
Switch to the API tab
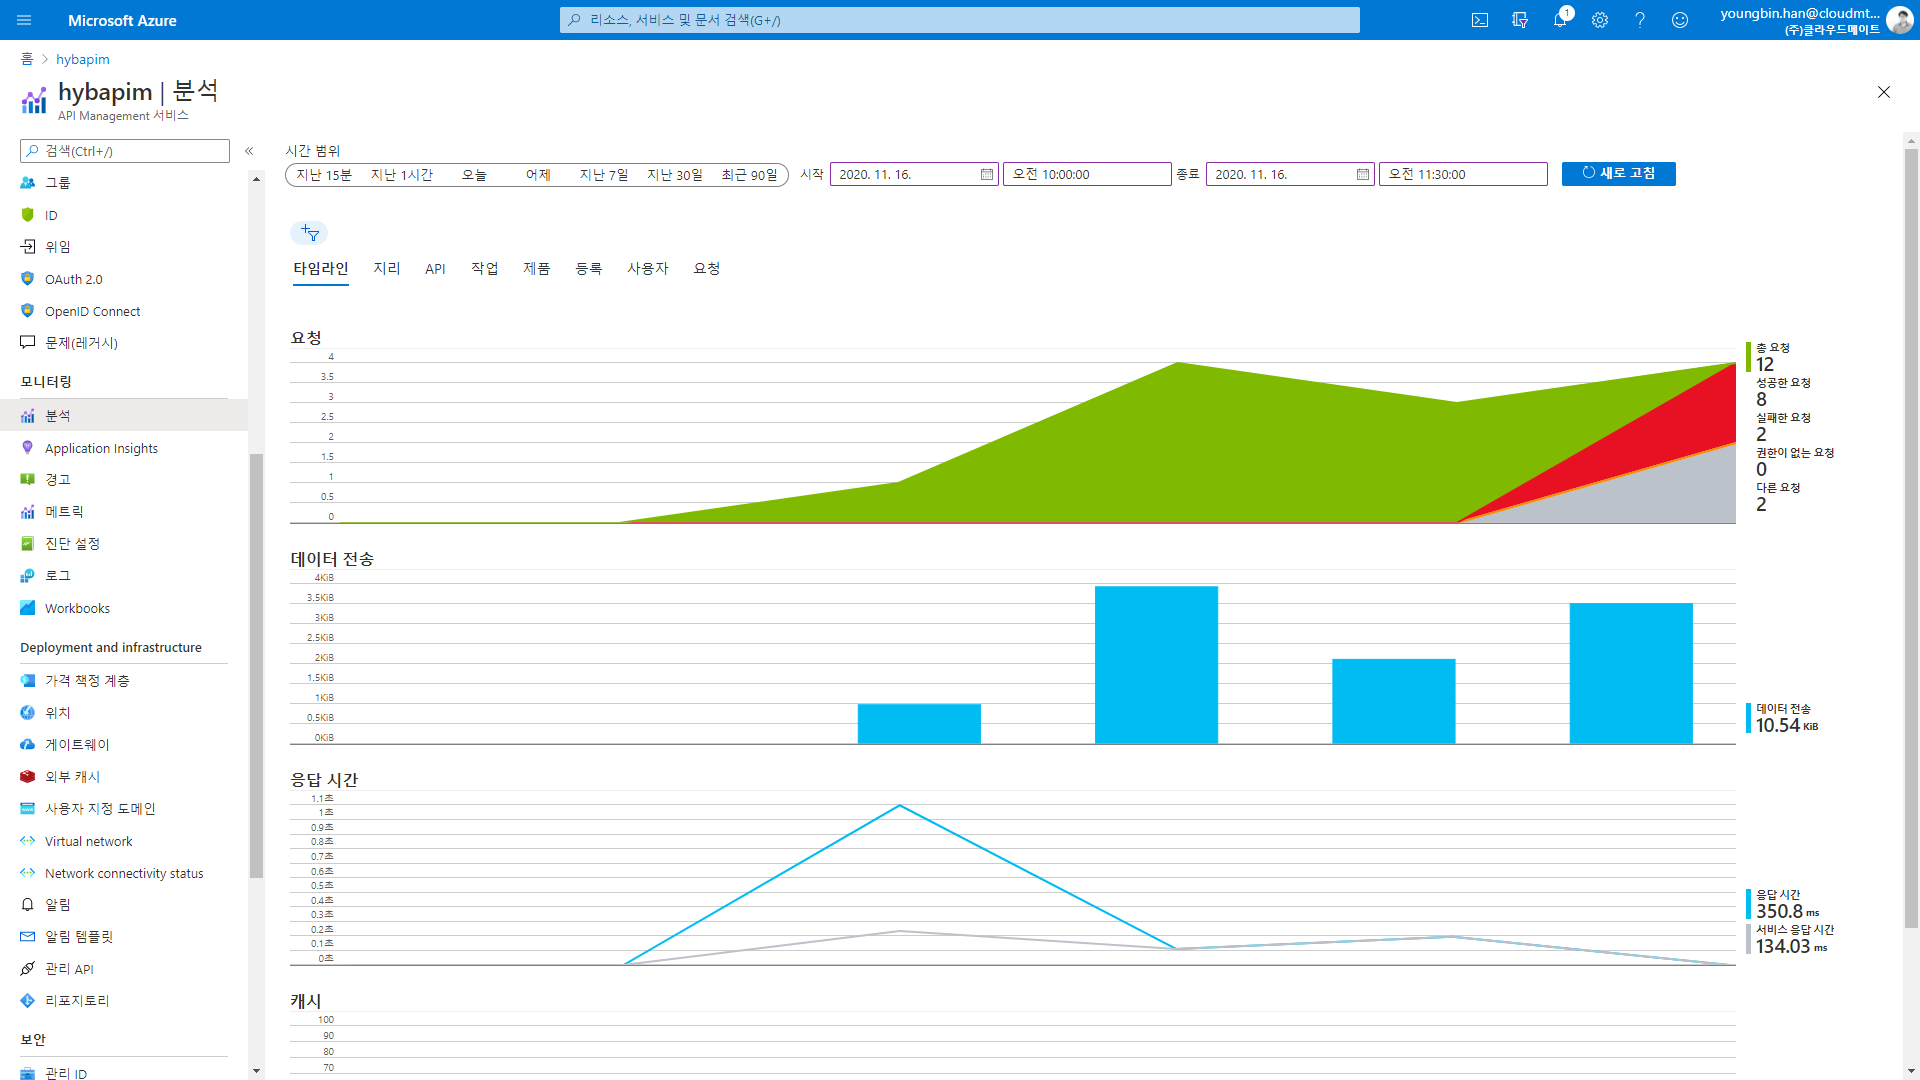[435, 268]
